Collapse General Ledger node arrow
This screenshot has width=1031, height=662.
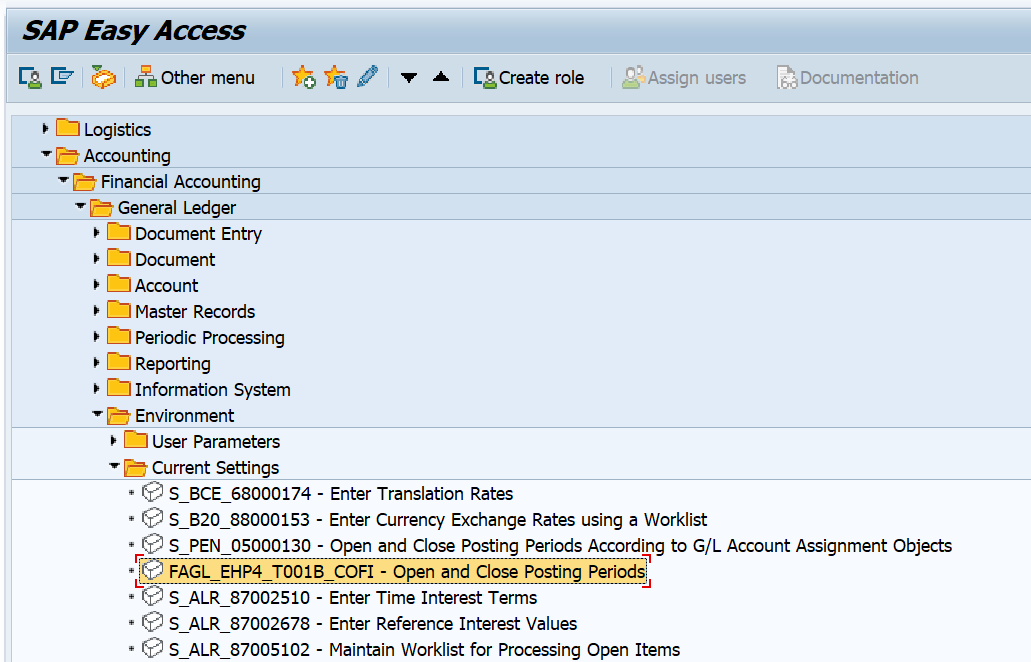click(80, 206)
